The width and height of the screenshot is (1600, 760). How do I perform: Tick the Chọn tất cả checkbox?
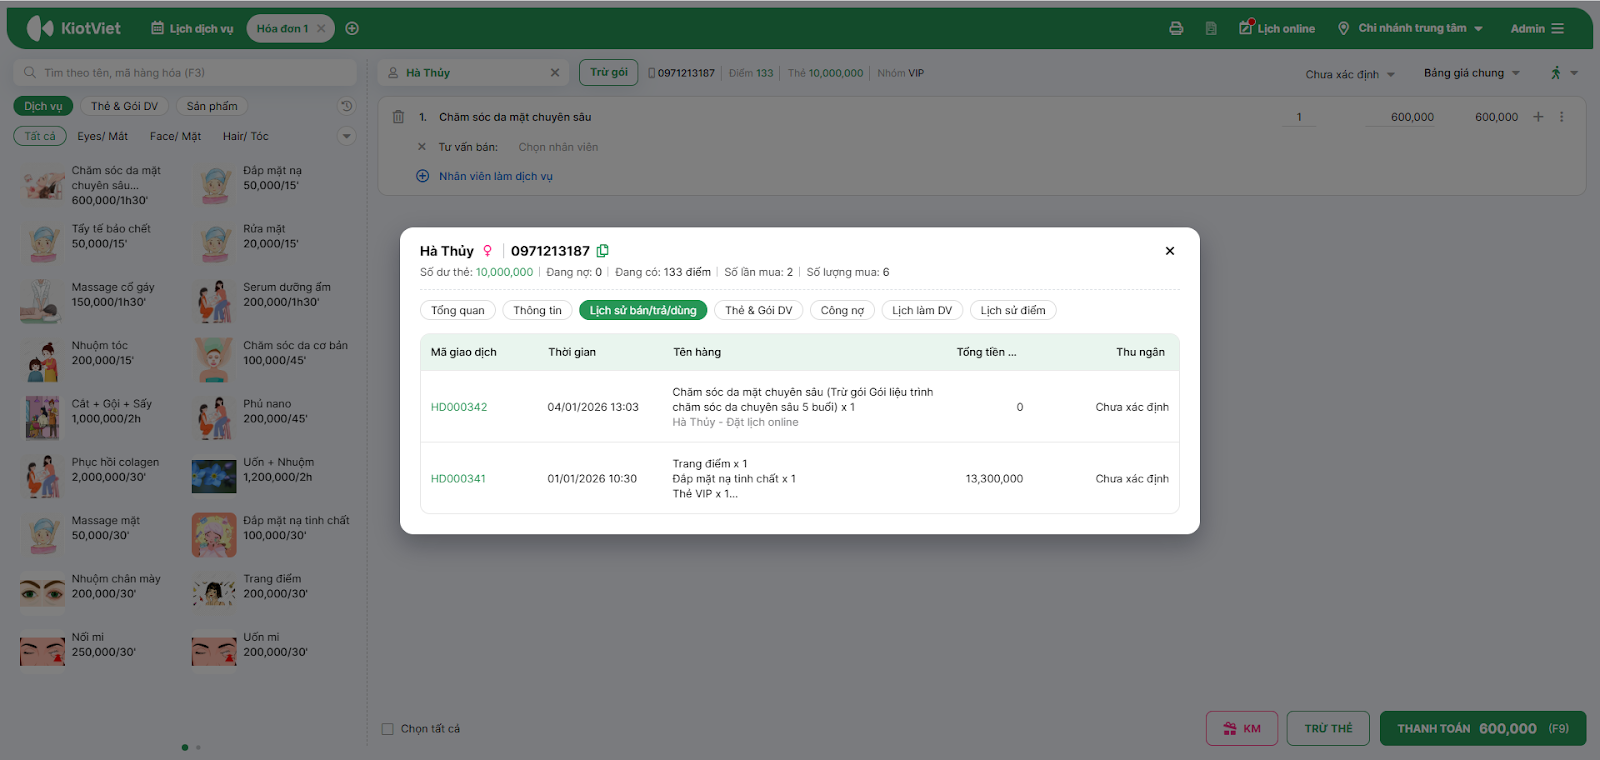point(388,729)
